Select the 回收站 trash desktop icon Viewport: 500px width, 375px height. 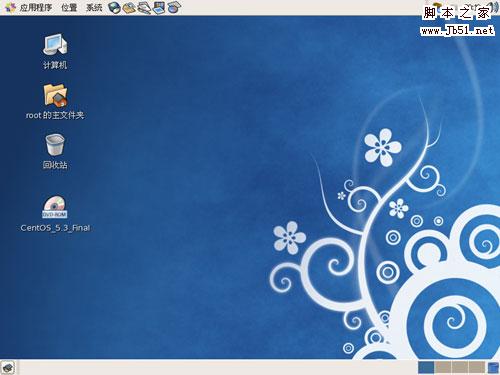55,151
